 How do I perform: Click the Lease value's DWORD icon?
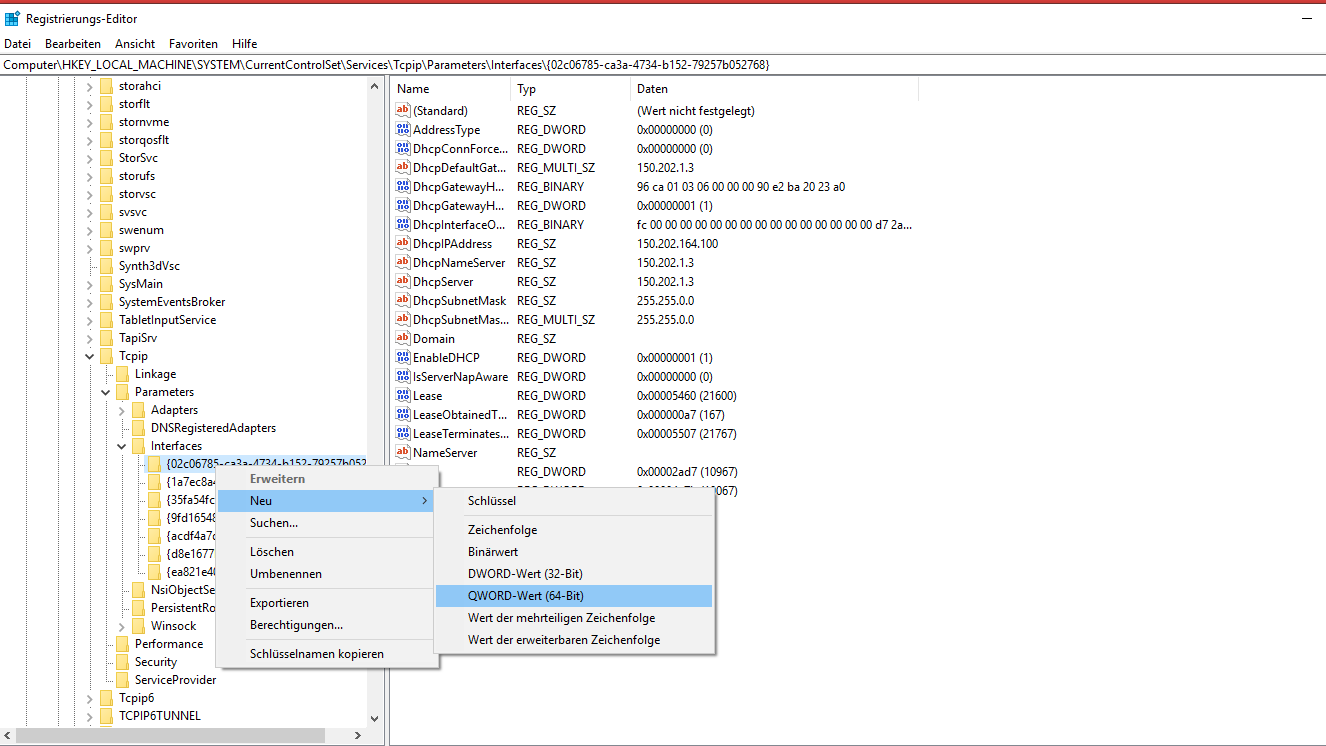point(403,396)
